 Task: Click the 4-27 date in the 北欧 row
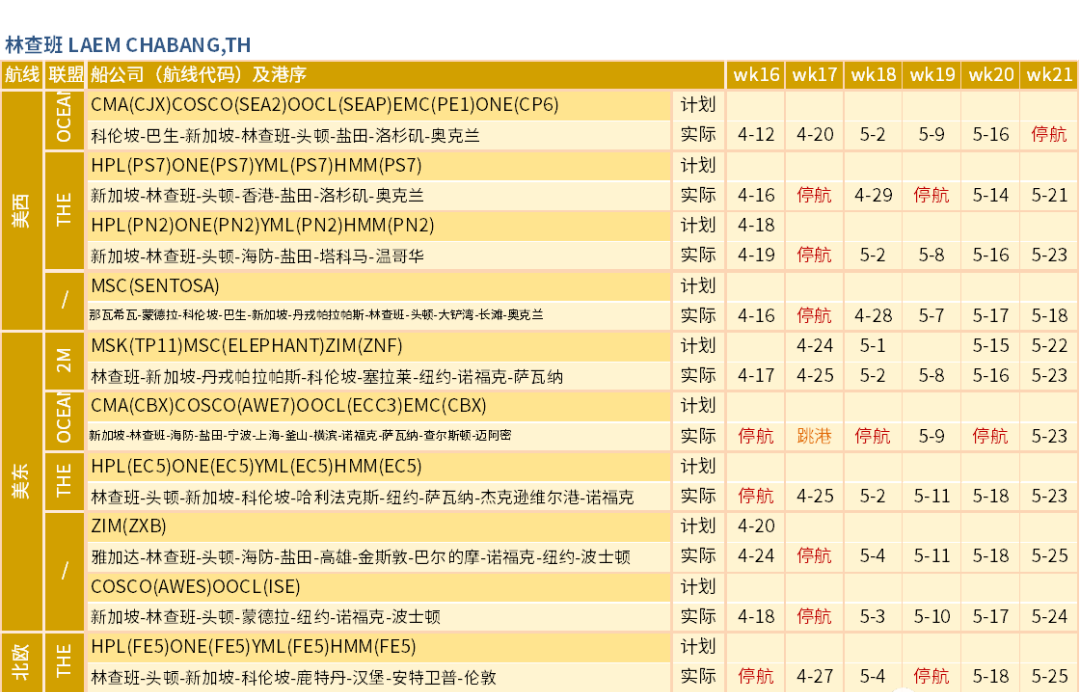[814, 677]
